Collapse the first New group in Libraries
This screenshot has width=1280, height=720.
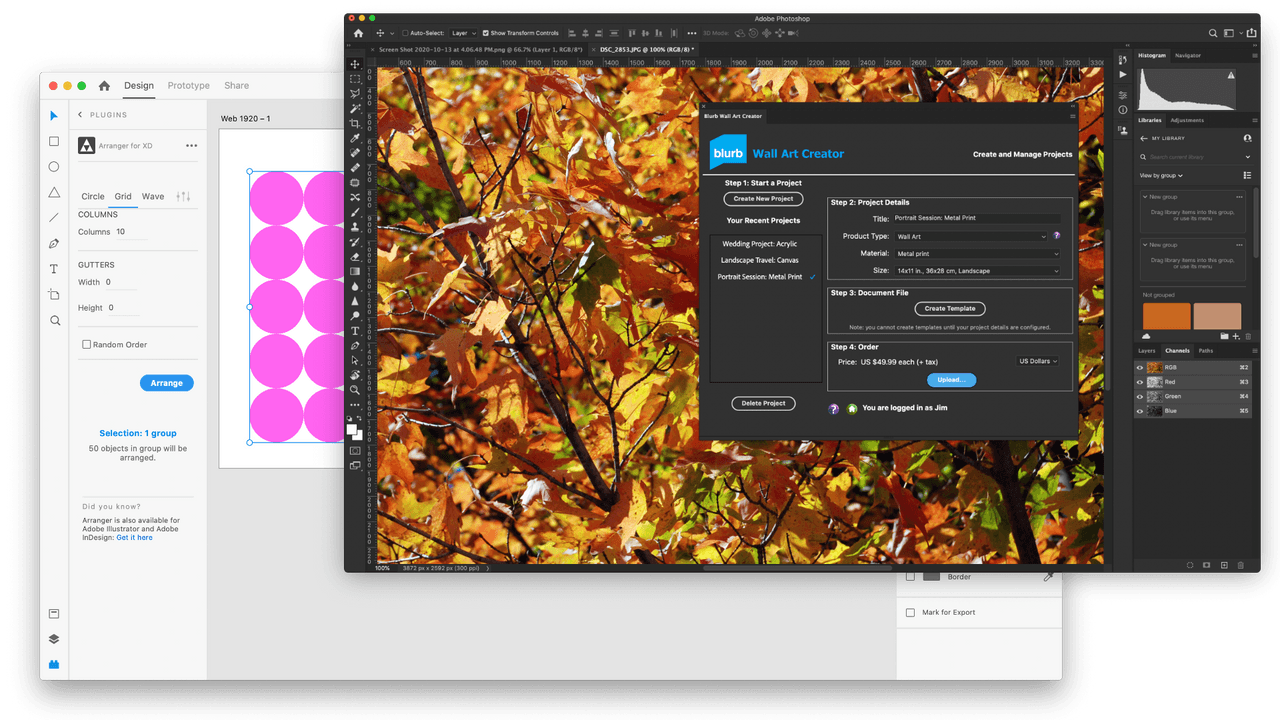coord(1145,197)
